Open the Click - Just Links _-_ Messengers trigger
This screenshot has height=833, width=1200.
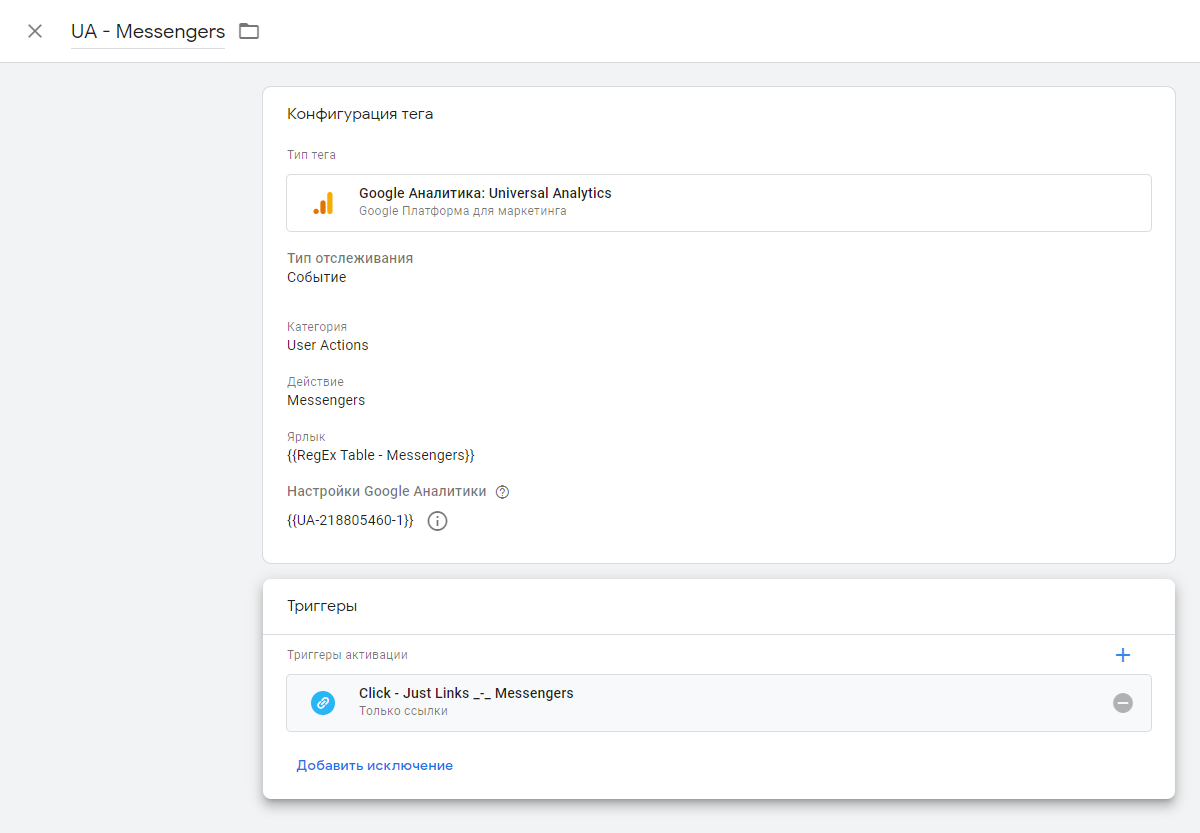click(x=466, y=693)
